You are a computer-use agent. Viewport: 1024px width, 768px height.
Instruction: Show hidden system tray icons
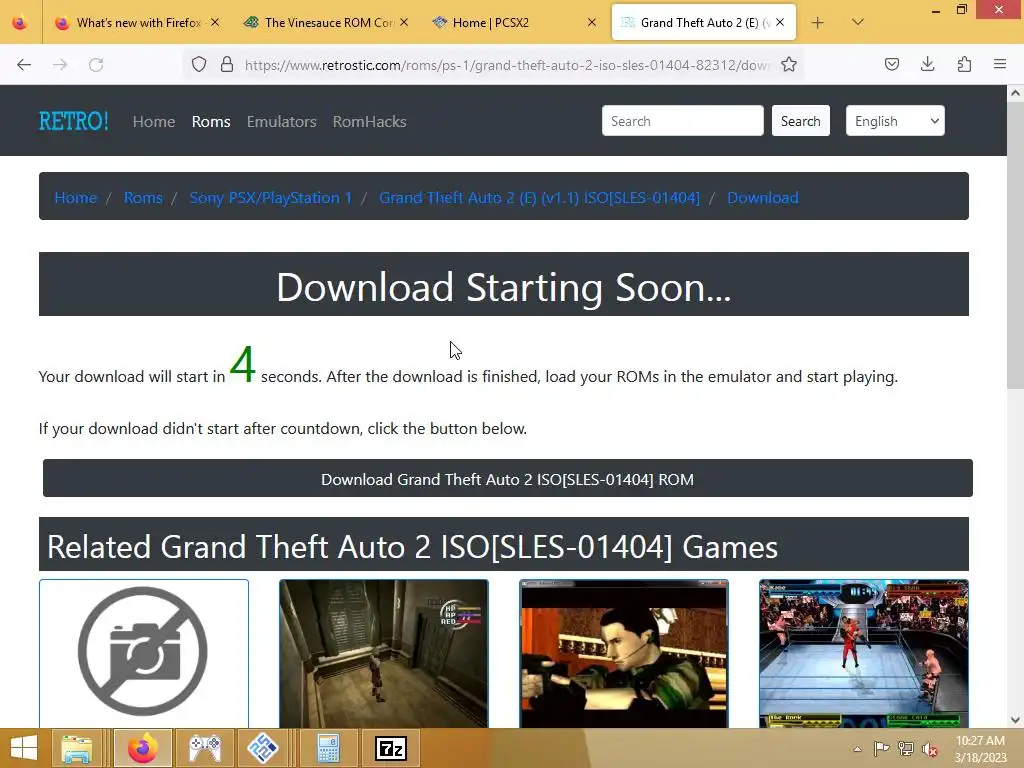click(x=857, y=749)
